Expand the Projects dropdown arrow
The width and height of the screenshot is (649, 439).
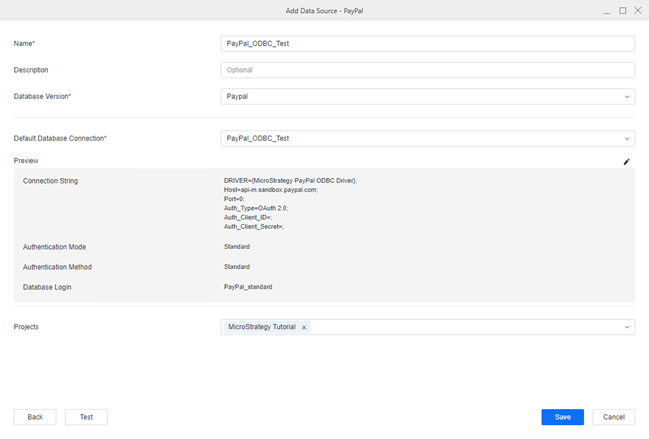pos(627,327)
